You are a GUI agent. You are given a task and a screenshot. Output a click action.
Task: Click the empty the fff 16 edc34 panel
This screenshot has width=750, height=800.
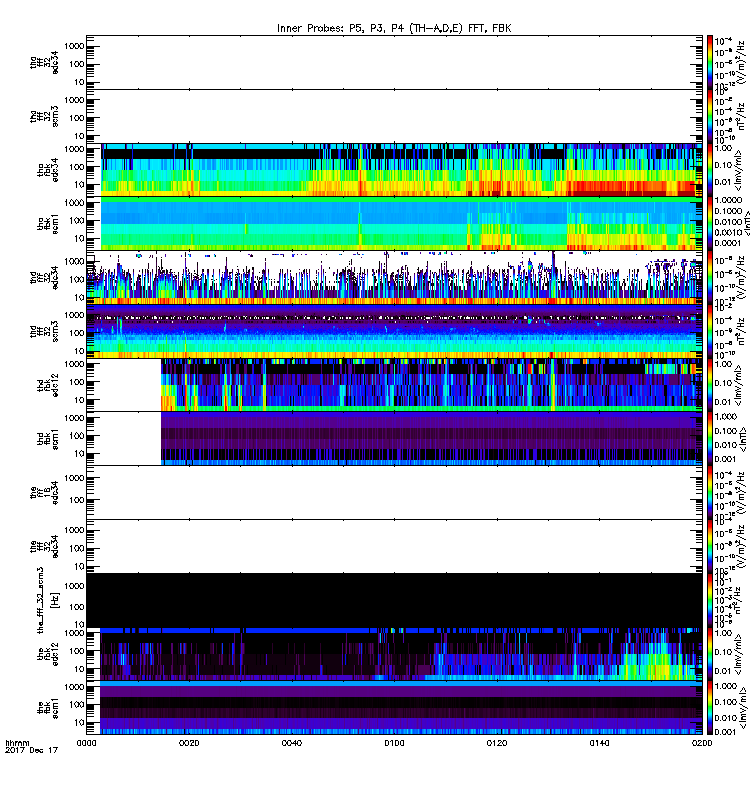(x=394, y=492)
